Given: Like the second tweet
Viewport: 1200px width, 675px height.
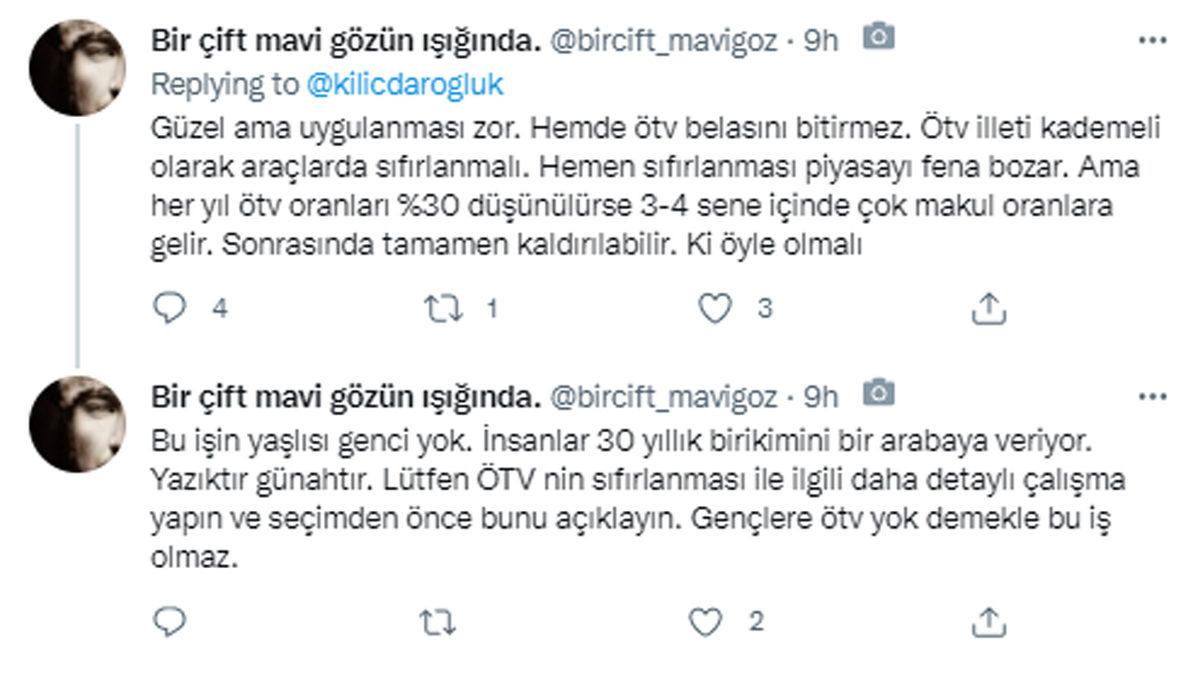Looking at the screenshot, I should point(706,623).
